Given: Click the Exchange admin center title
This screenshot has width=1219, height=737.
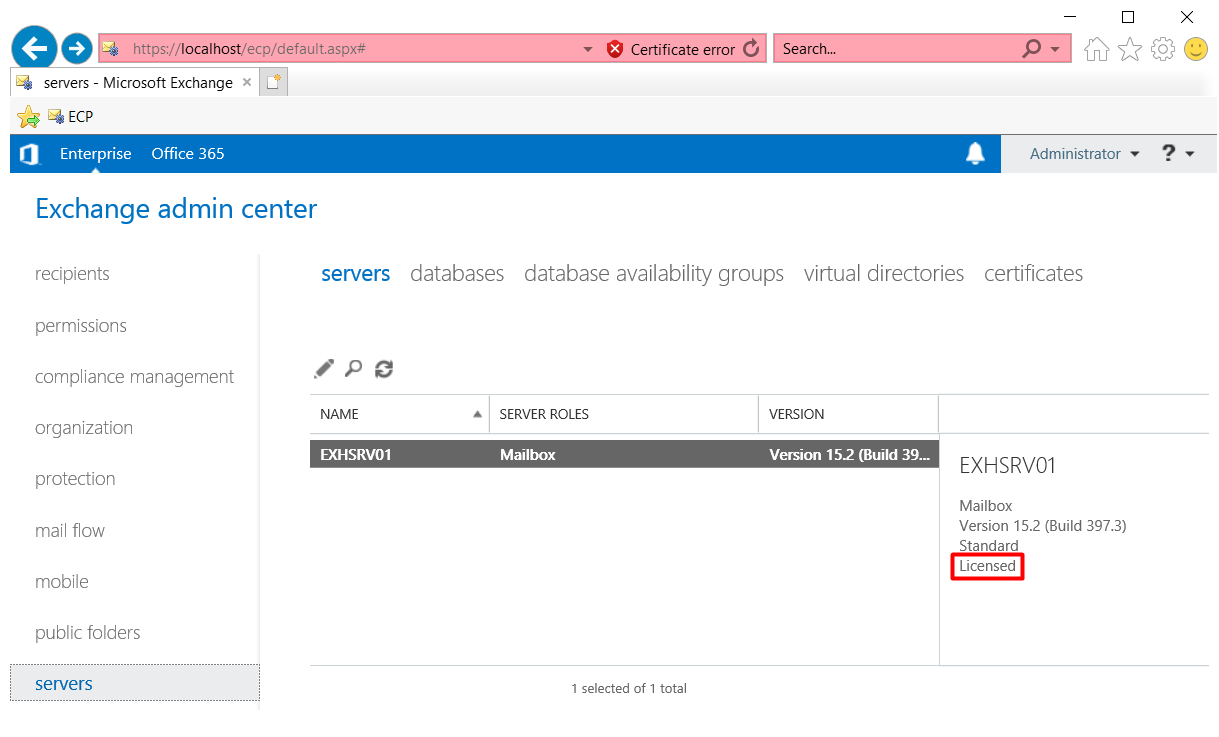Looking at the screenshot, I should point(176,209).
